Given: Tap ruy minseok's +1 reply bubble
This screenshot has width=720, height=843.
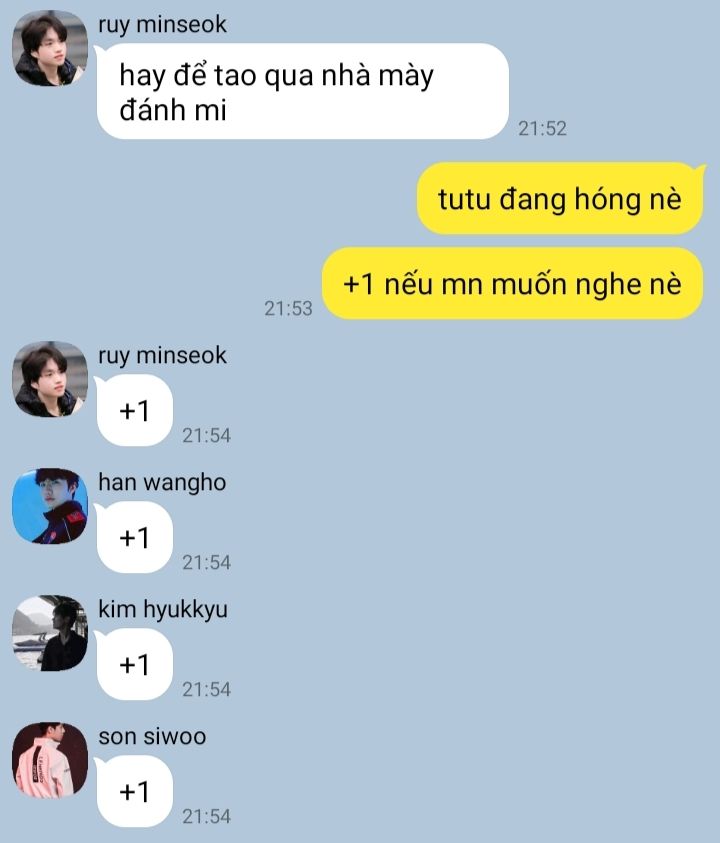Looking at the screenshot, I should (134, 411).
